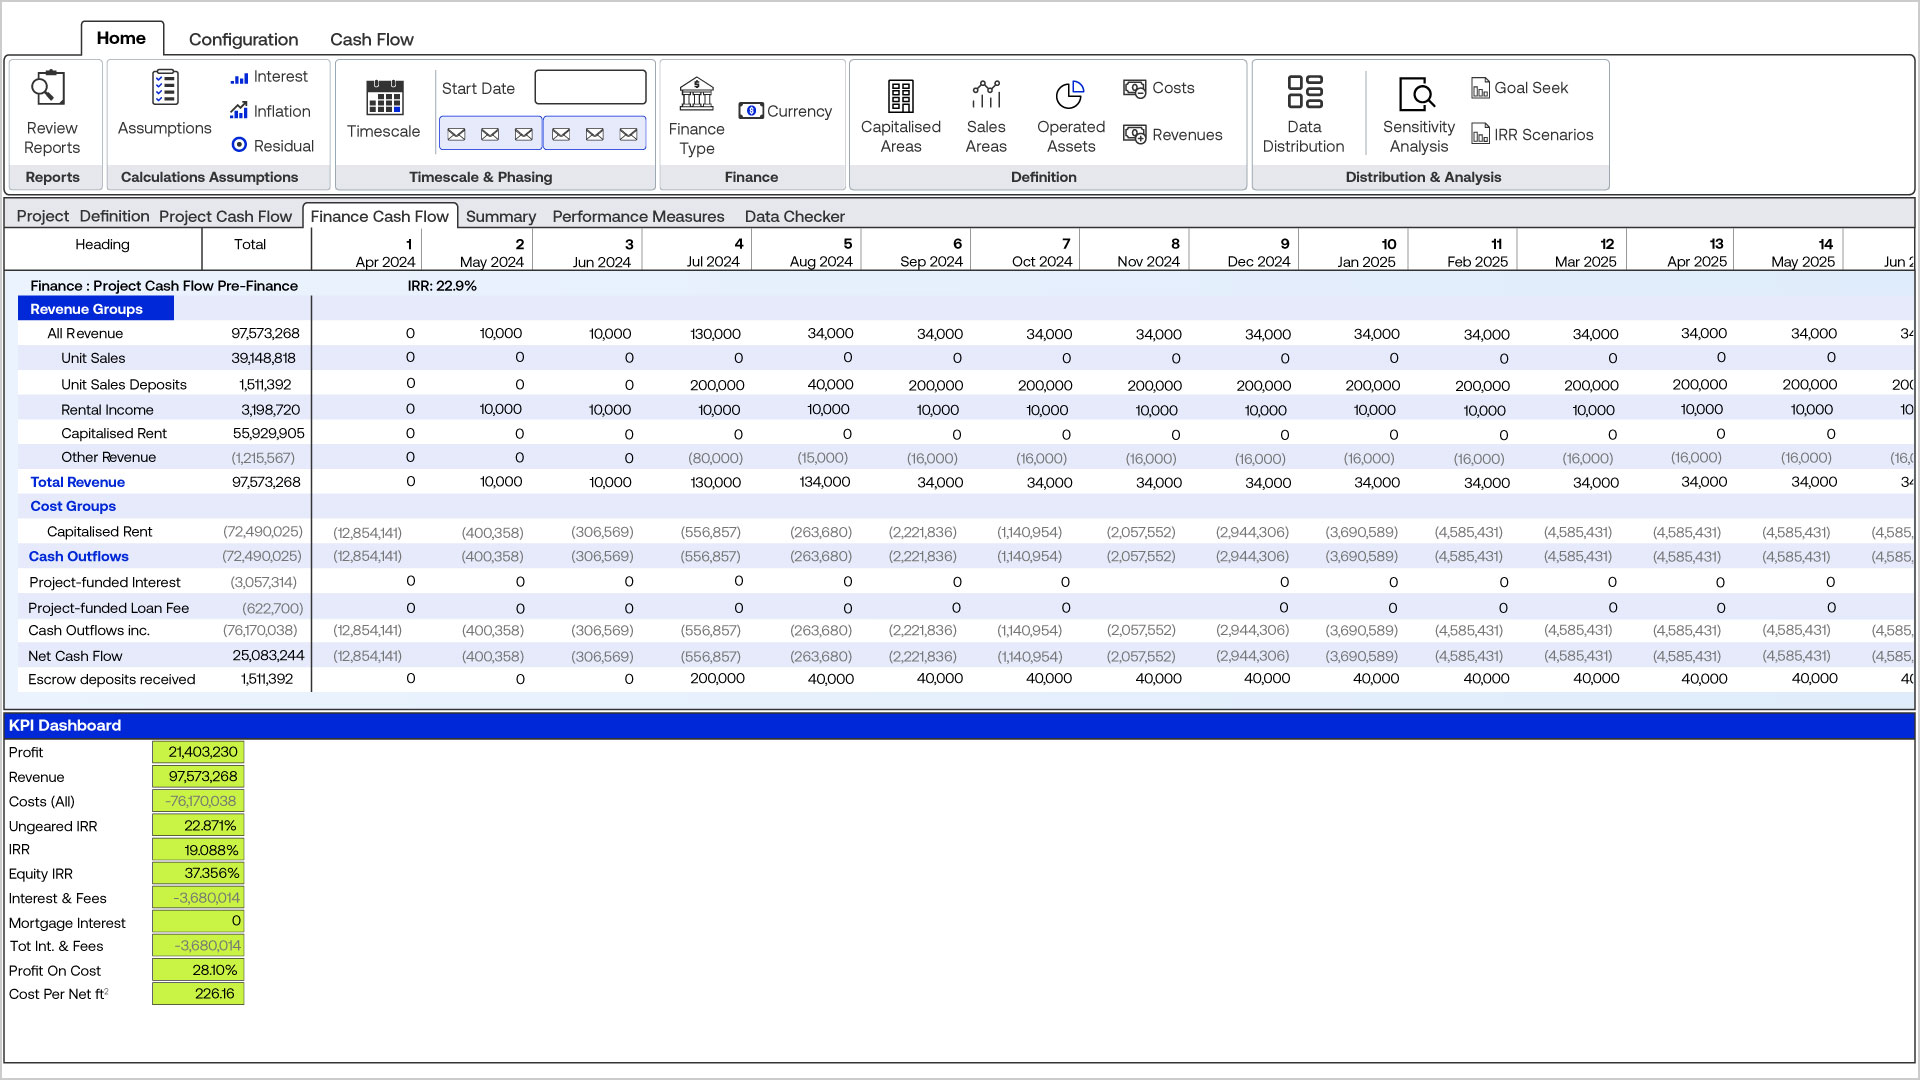This screenshot has height=1080, width=1920.
Task: Open Finance Type bank icon
Action: click(696, 95)
